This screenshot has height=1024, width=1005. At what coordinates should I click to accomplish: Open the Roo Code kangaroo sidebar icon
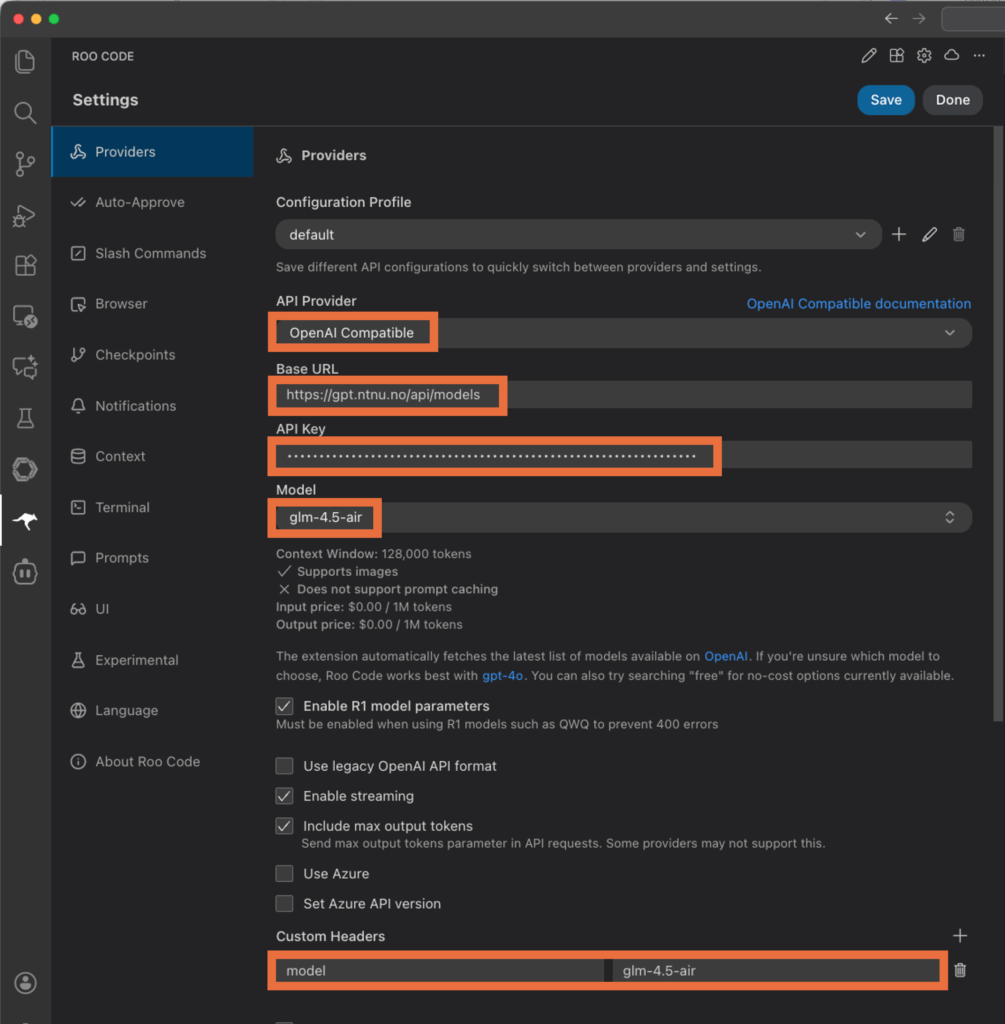(25, 521)
